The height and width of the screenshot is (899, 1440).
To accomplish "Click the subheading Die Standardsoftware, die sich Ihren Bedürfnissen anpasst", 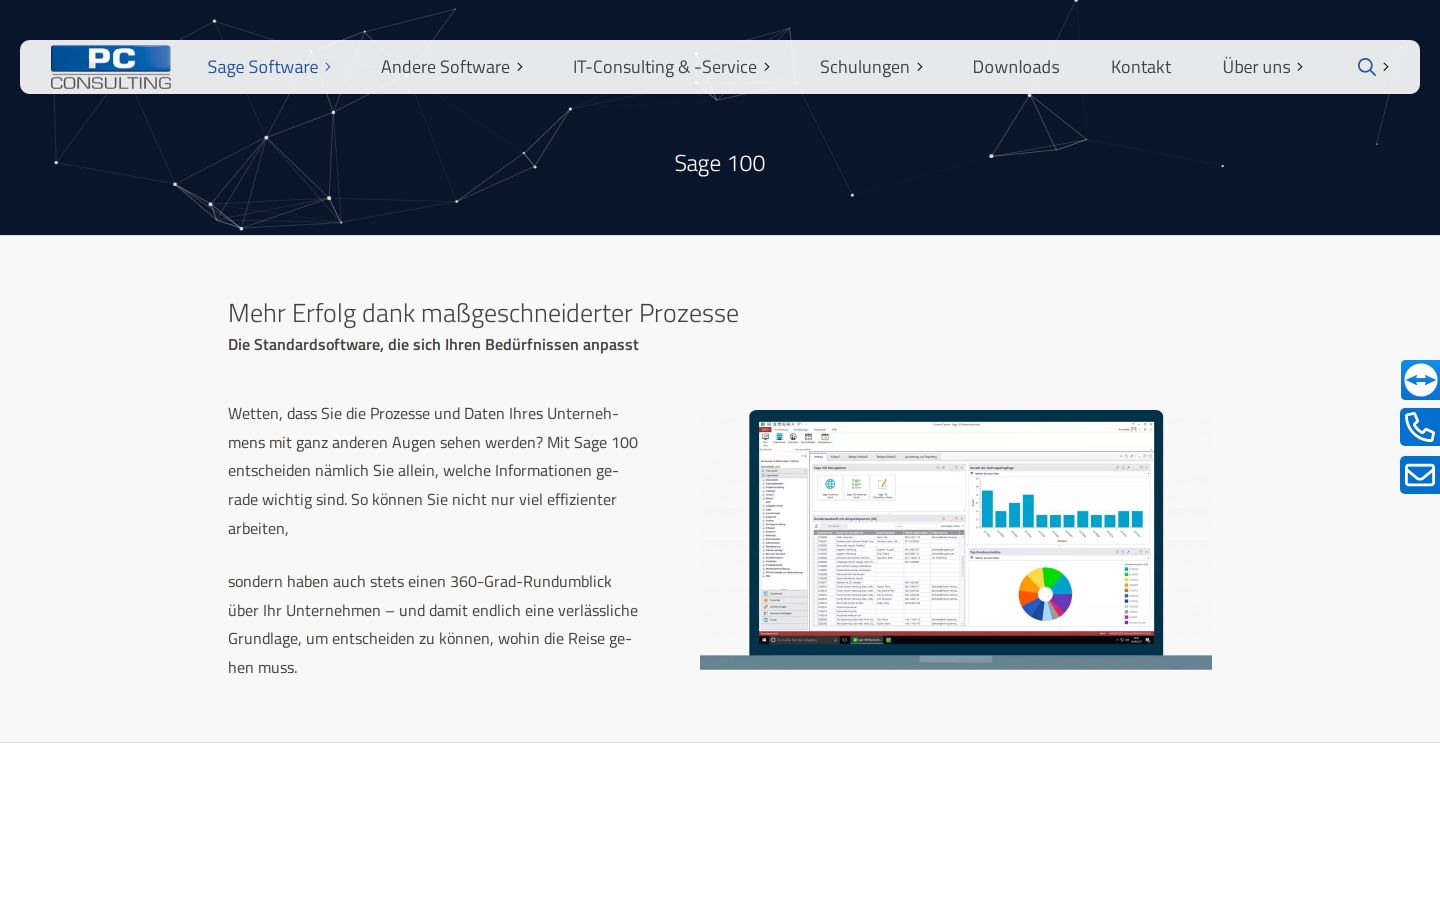I will point(433,345).
